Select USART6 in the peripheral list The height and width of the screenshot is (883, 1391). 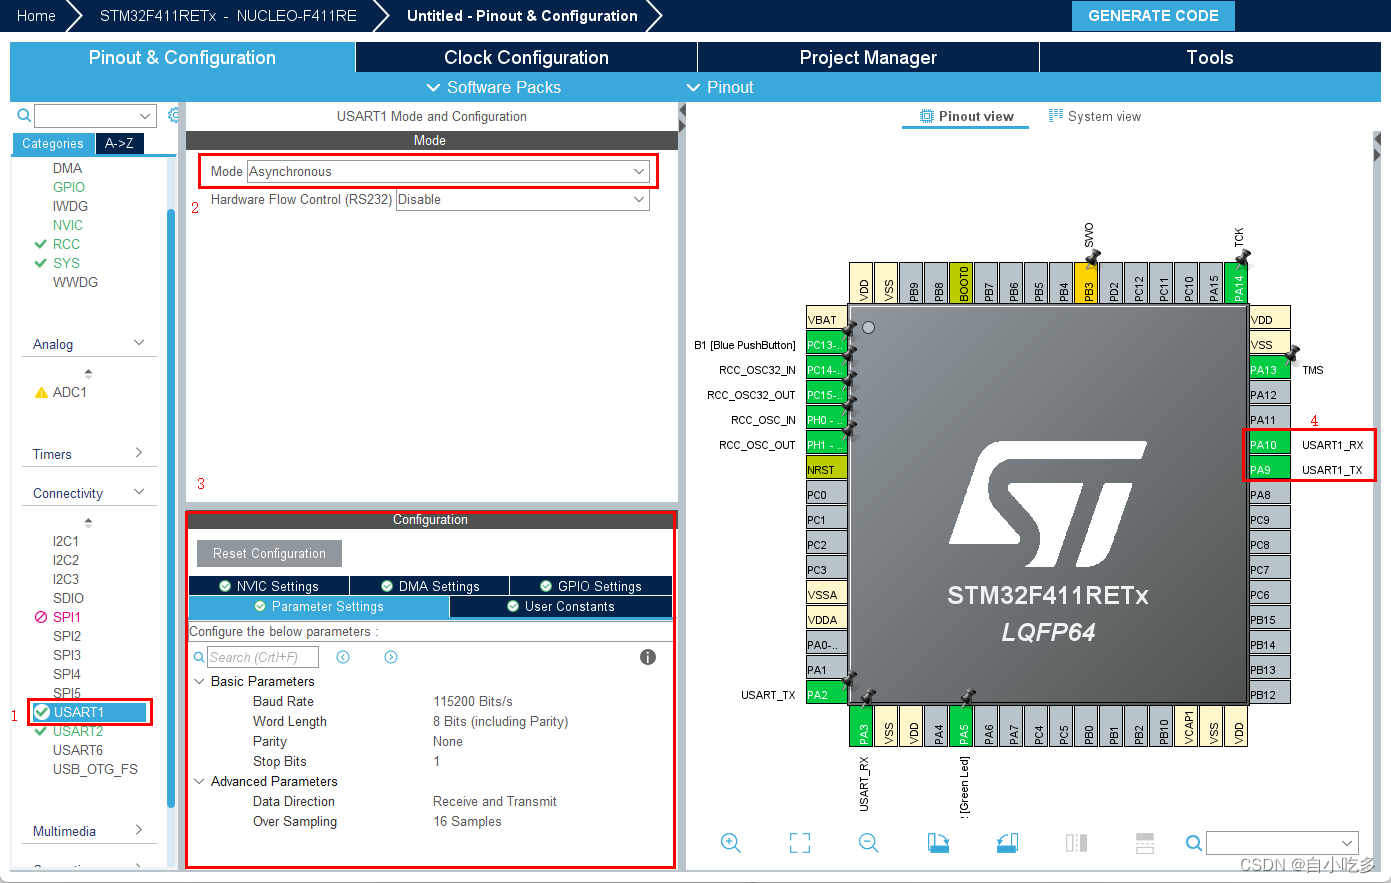coord(78,750)
